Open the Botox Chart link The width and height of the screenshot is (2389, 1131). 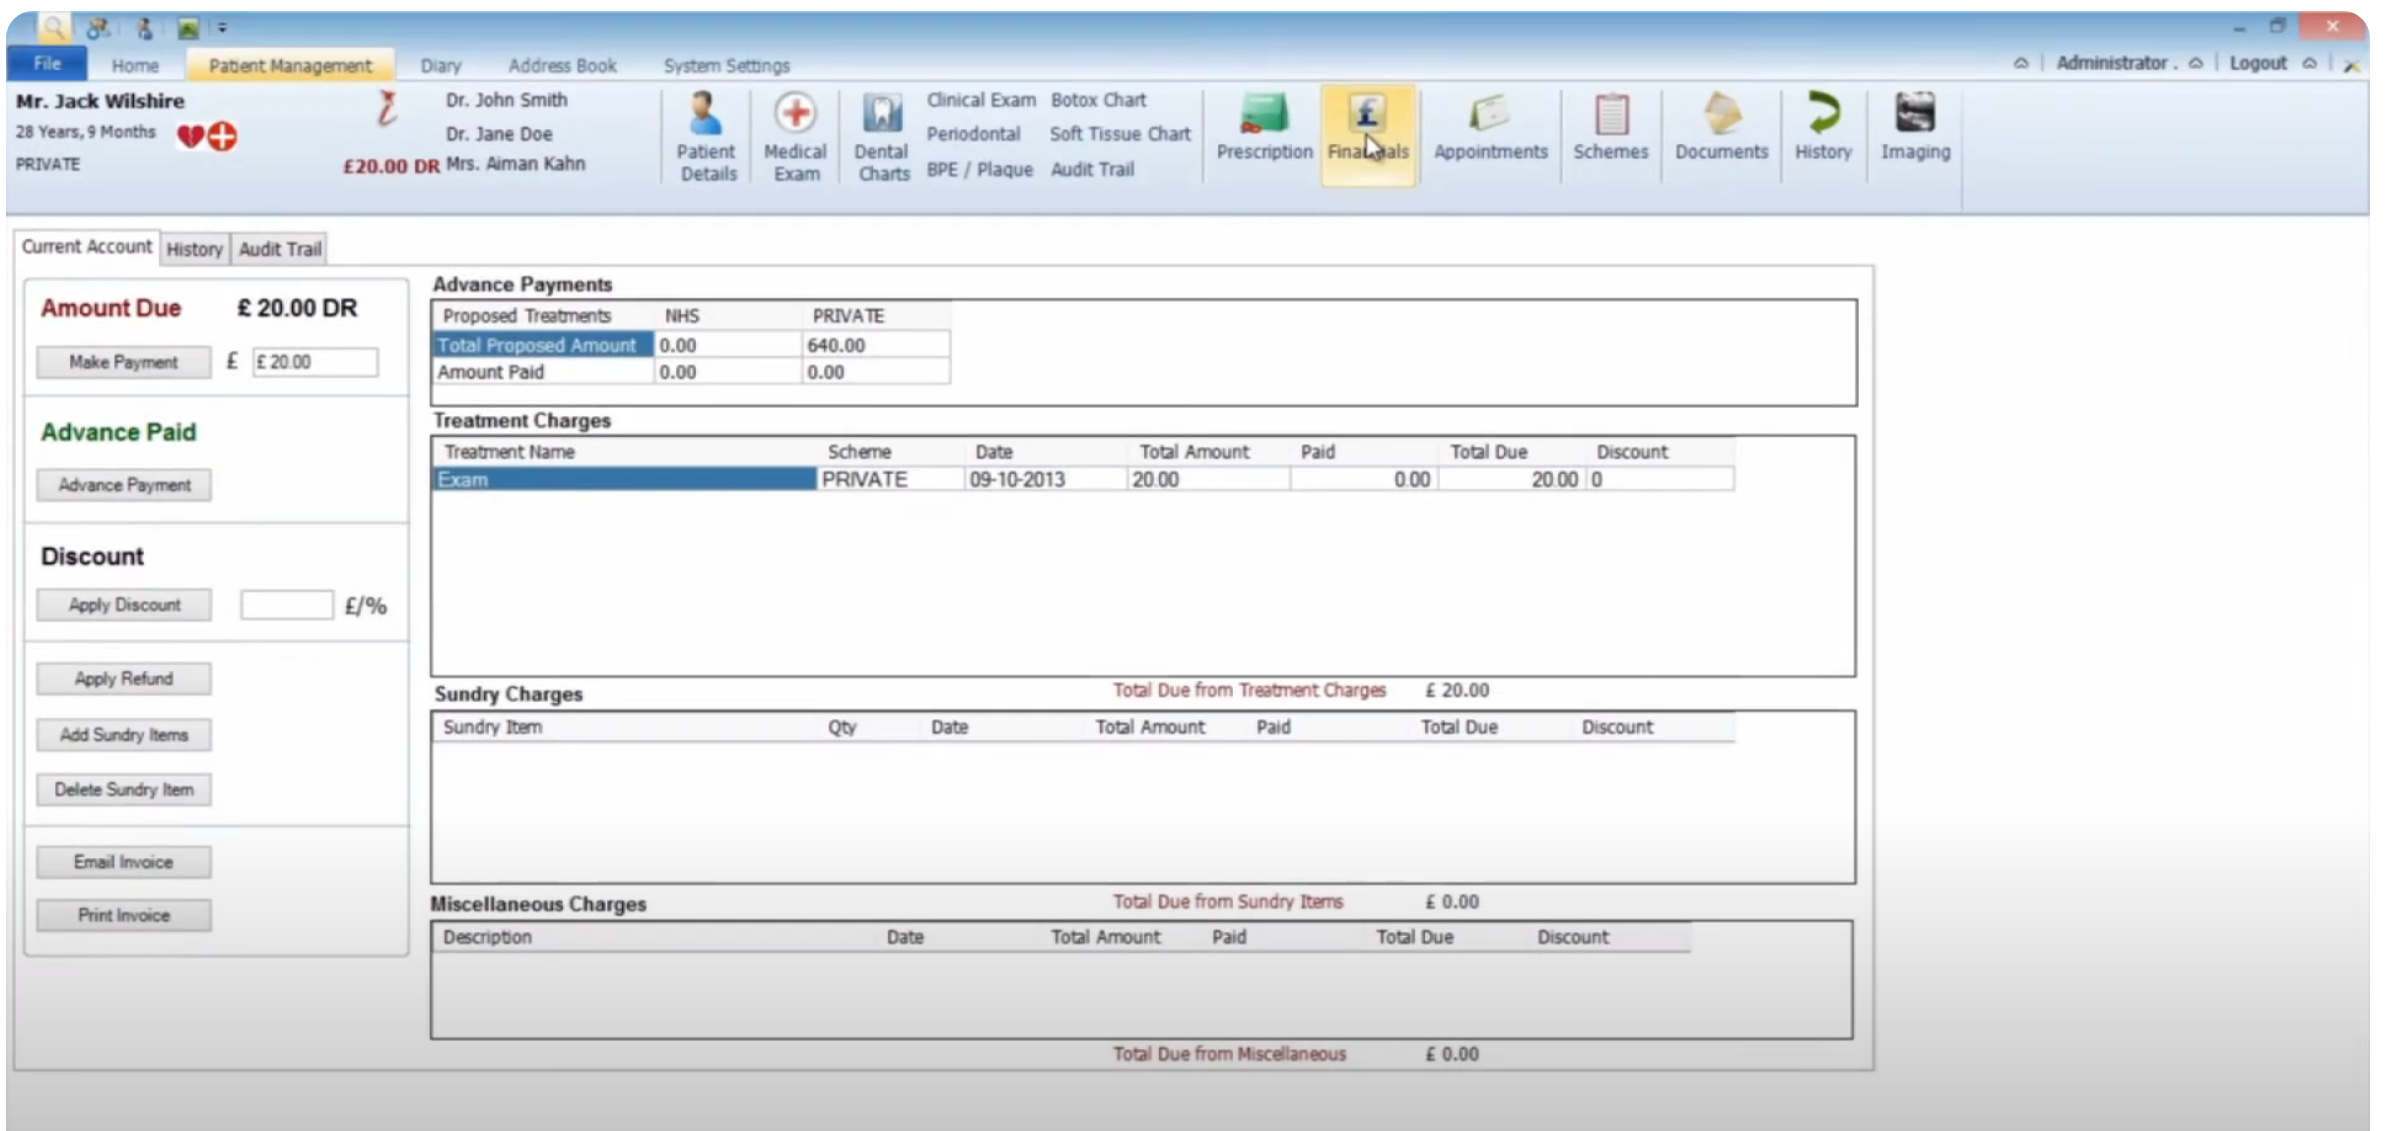coord(1098,100)
